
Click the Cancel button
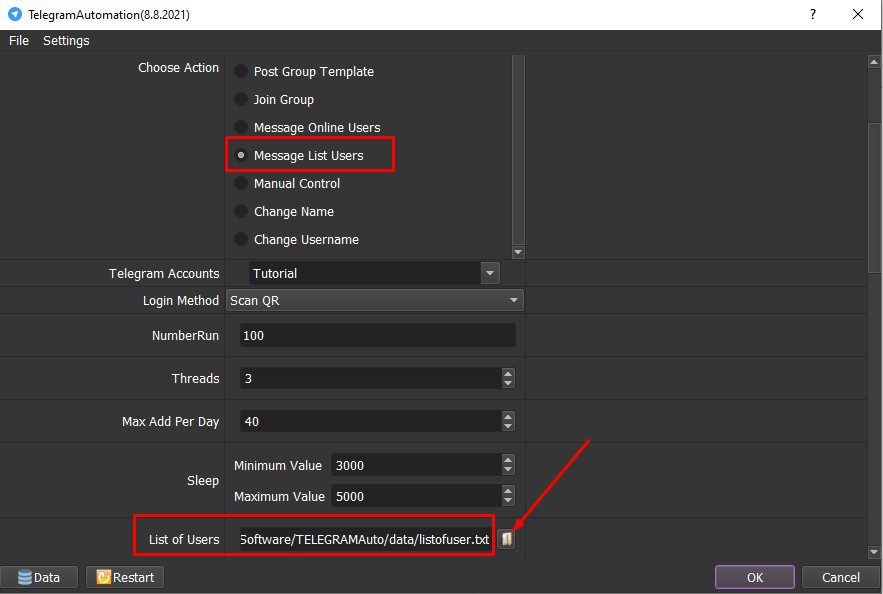840,577
